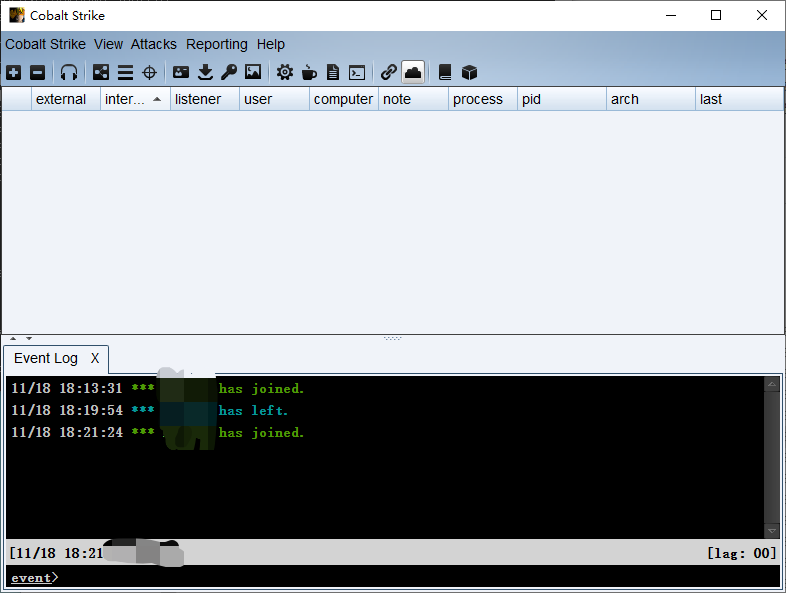Open the screenshots picture icon
The height and width of the screenshot is (593, 786).
coord(253,72)
